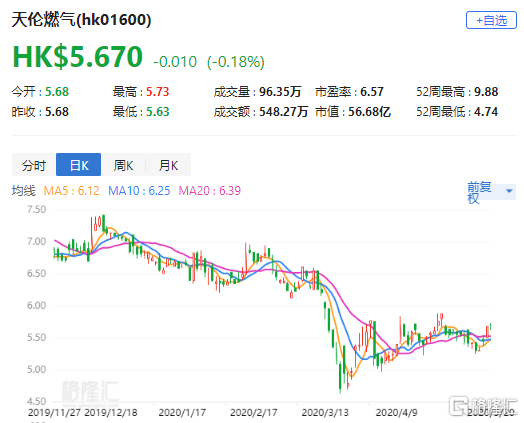
Task: Click the 2019/12/18 date axis label
Action: coord(111,412)
